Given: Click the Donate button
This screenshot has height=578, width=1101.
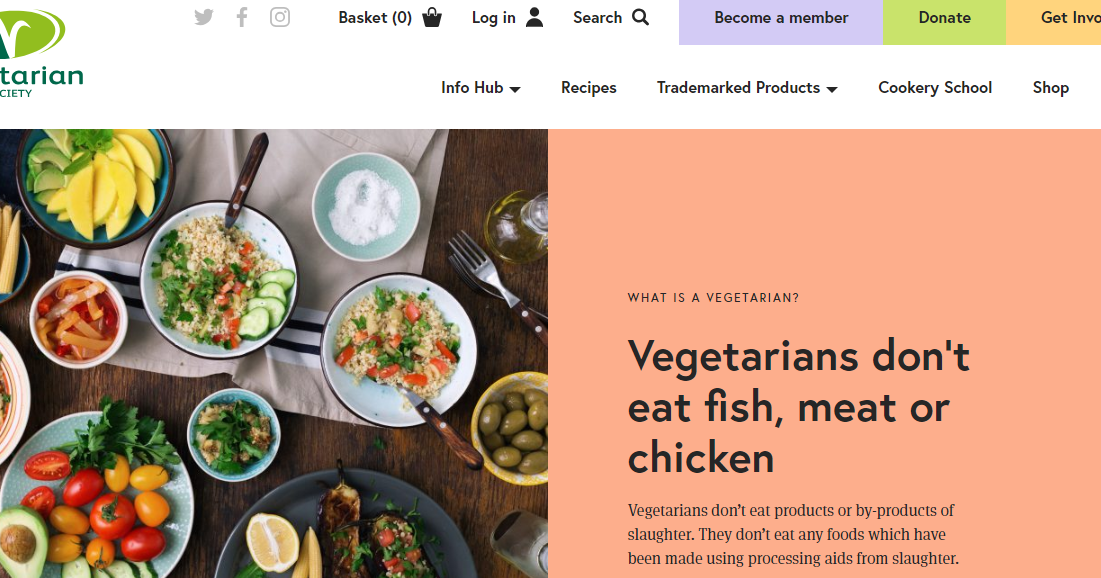Looking at the screenshot, I should coord(944,17).
